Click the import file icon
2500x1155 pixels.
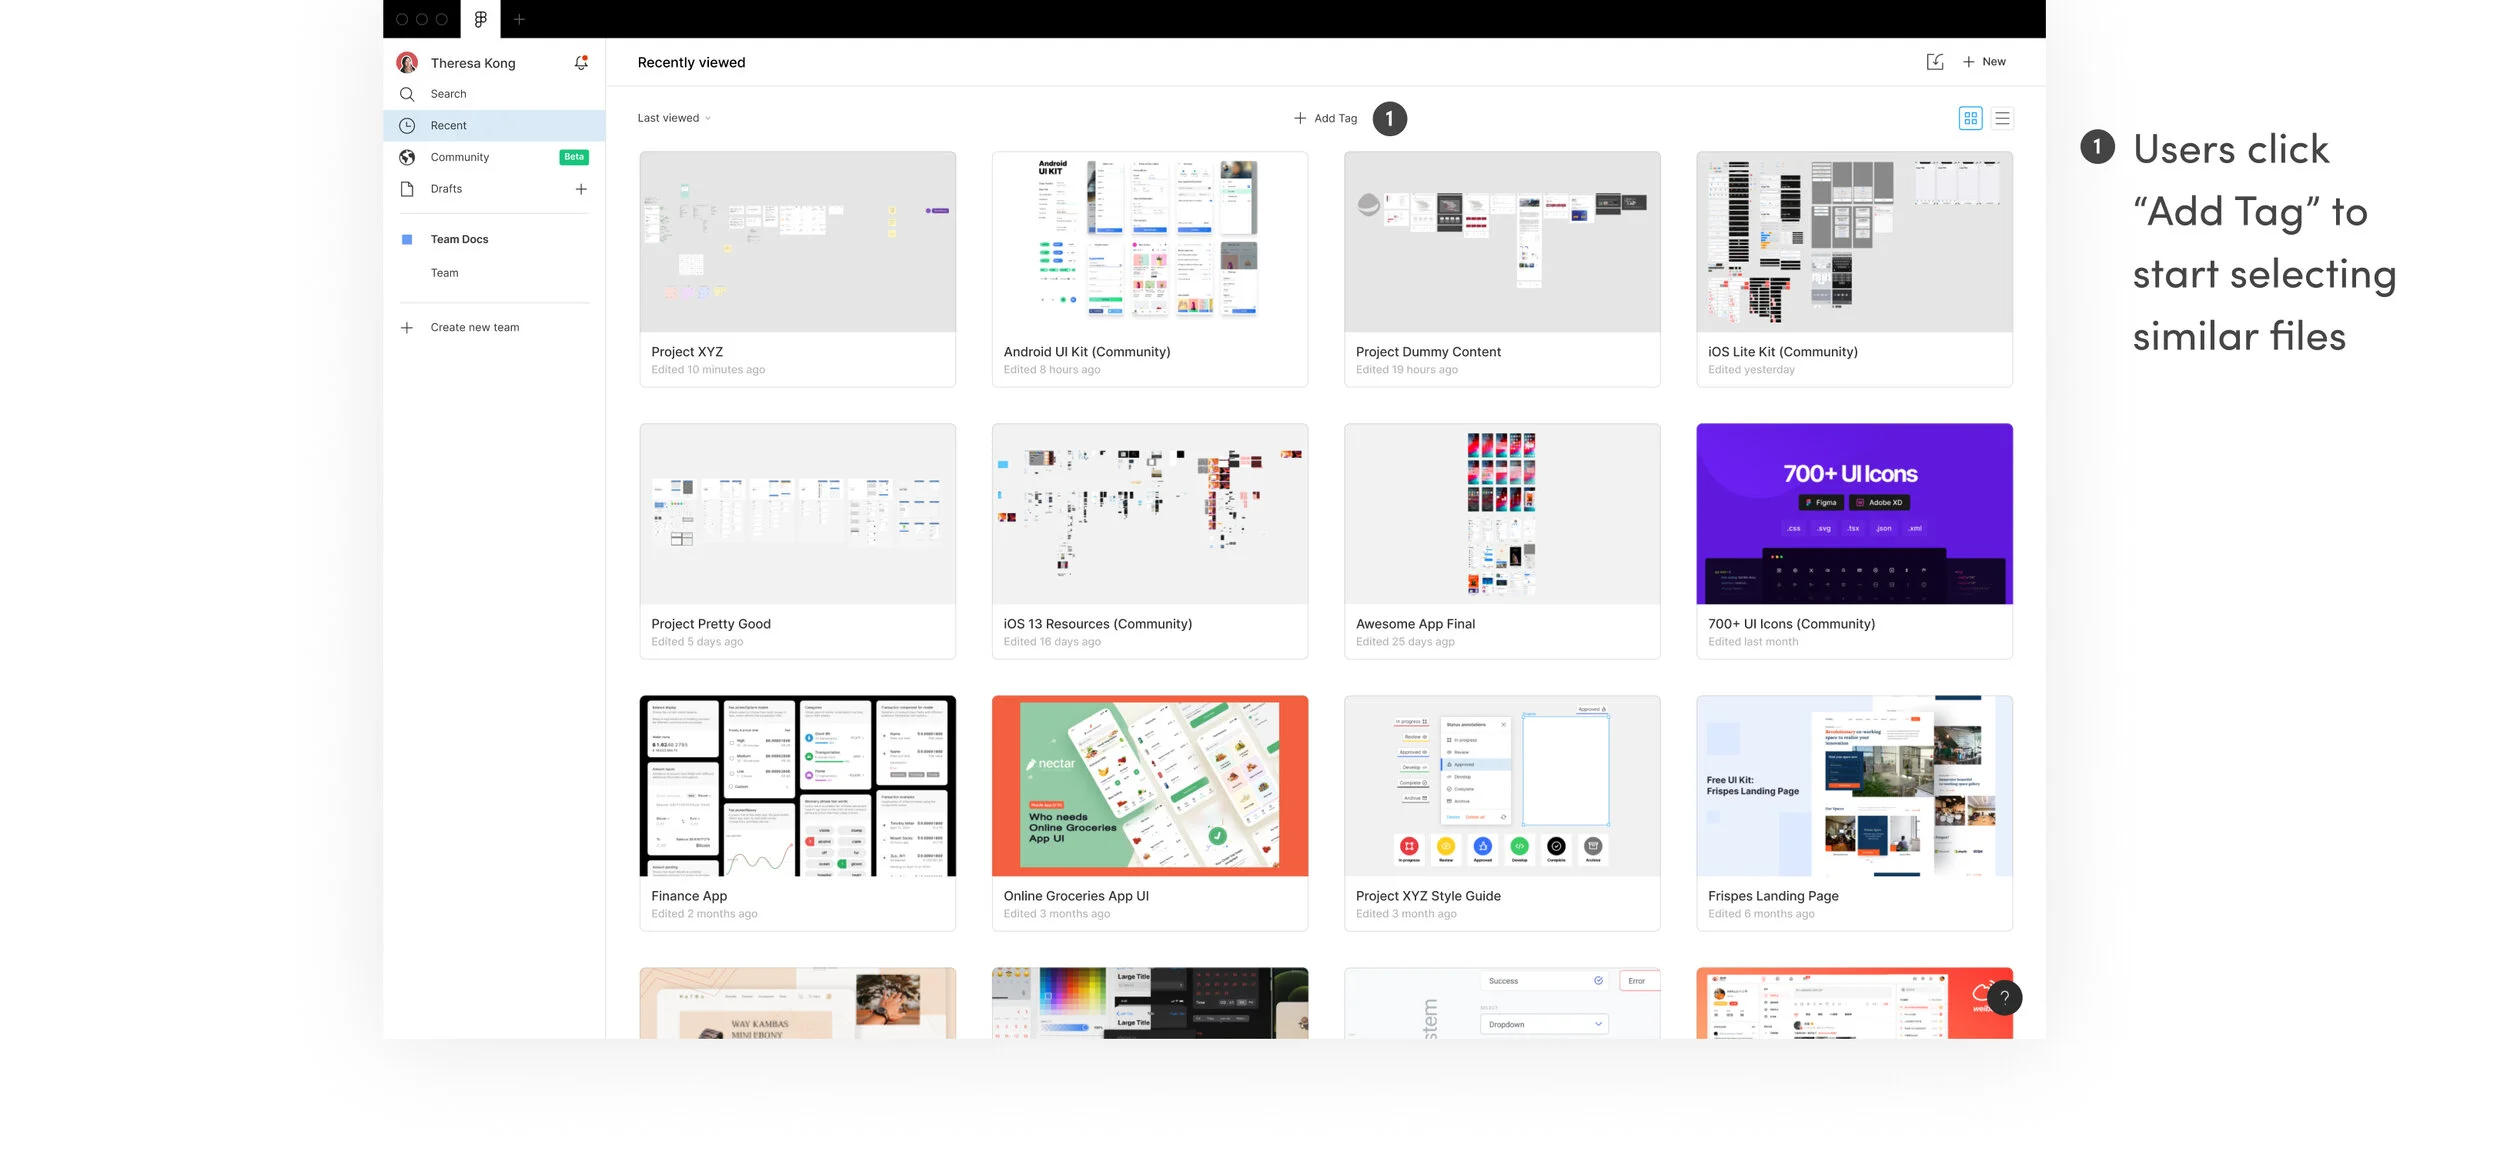click(x=1935, y=62)
